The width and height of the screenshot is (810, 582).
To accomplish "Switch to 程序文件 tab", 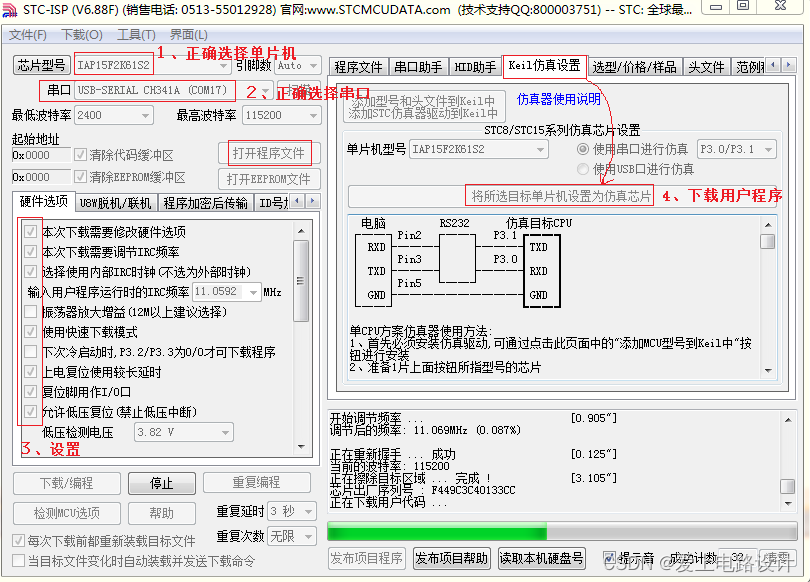I will point(359,67).
